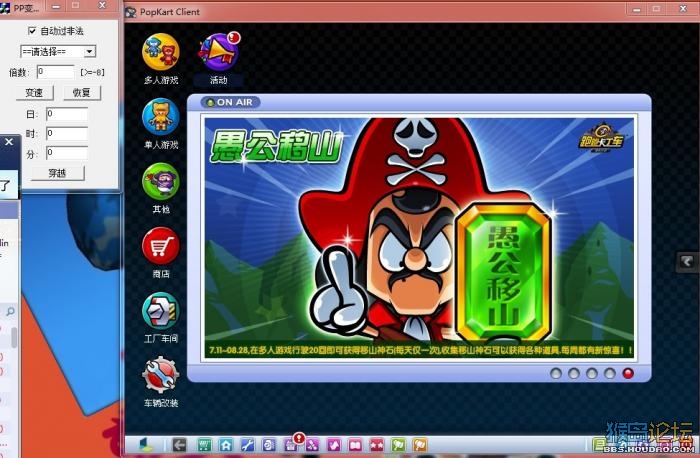
Task: Open 车辆改装 vehicle modification icon
Action: coord(160,375)
